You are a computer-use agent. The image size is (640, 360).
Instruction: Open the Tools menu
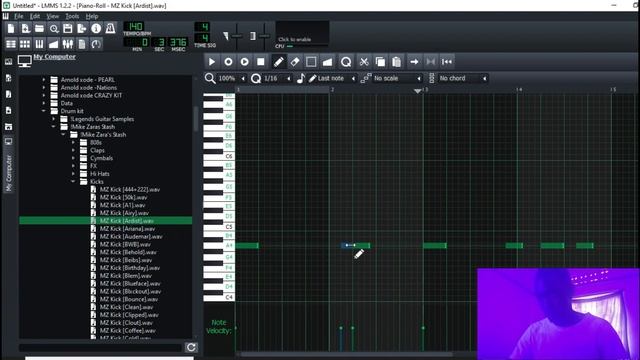(72, 16)
